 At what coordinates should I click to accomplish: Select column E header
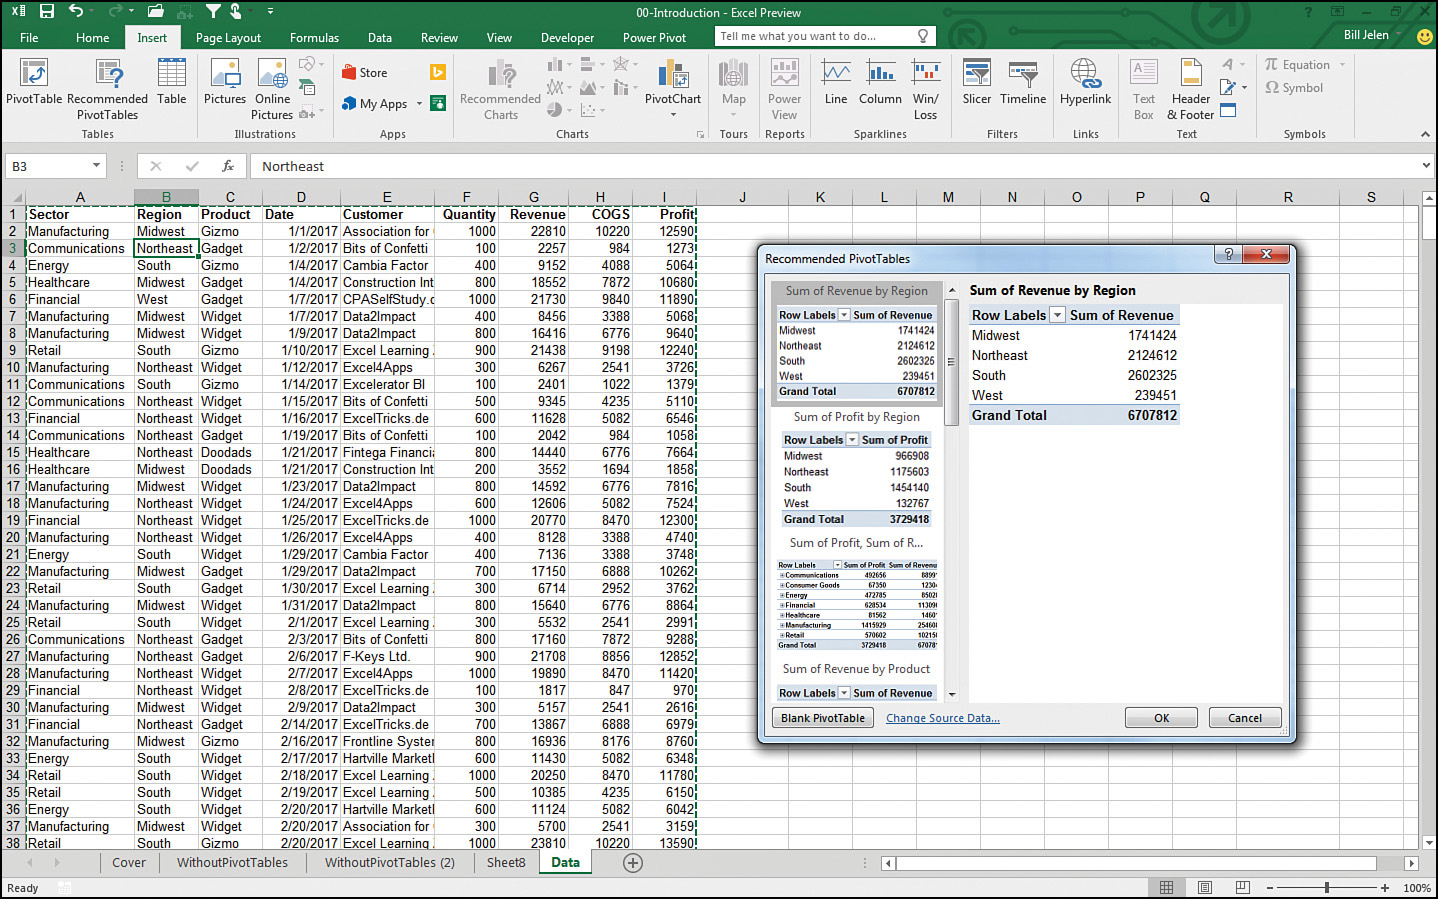[x=387, y=197]
